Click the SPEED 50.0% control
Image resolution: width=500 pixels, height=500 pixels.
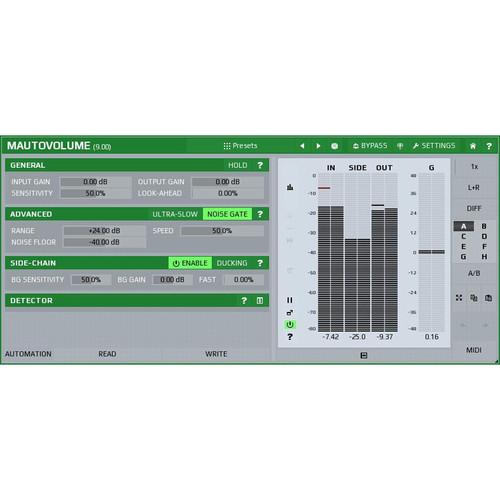(222, 231)
